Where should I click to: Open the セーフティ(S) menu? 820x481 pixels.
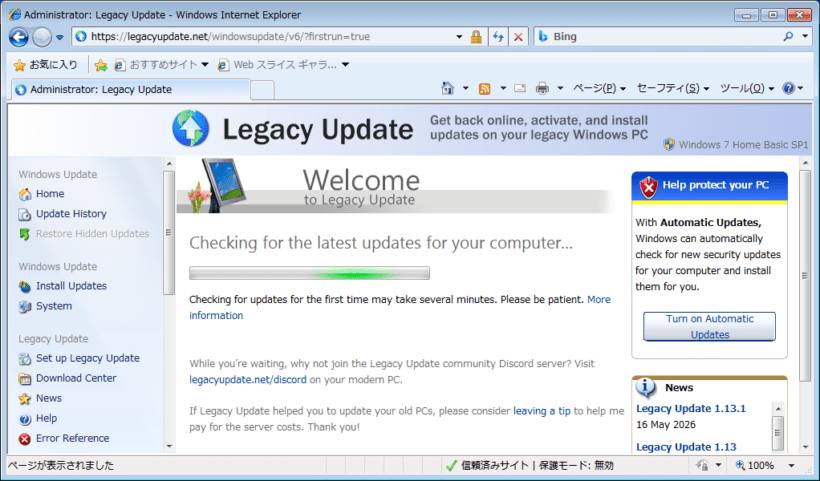click(x=673, y=88)
